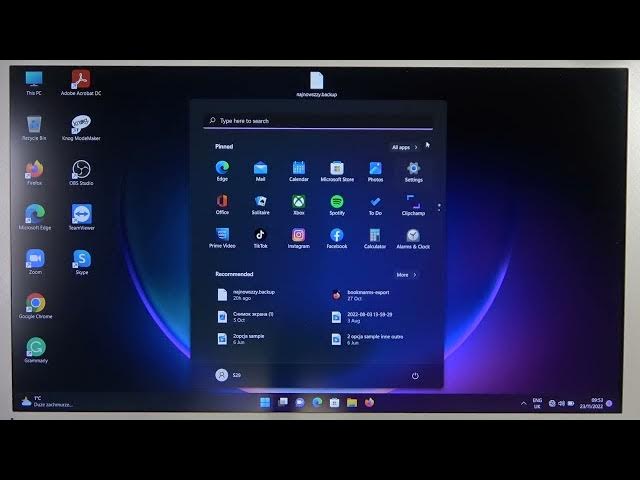Open Settings from pinned apps
This screenshot has height=480, width=640.
coord(413,171)
